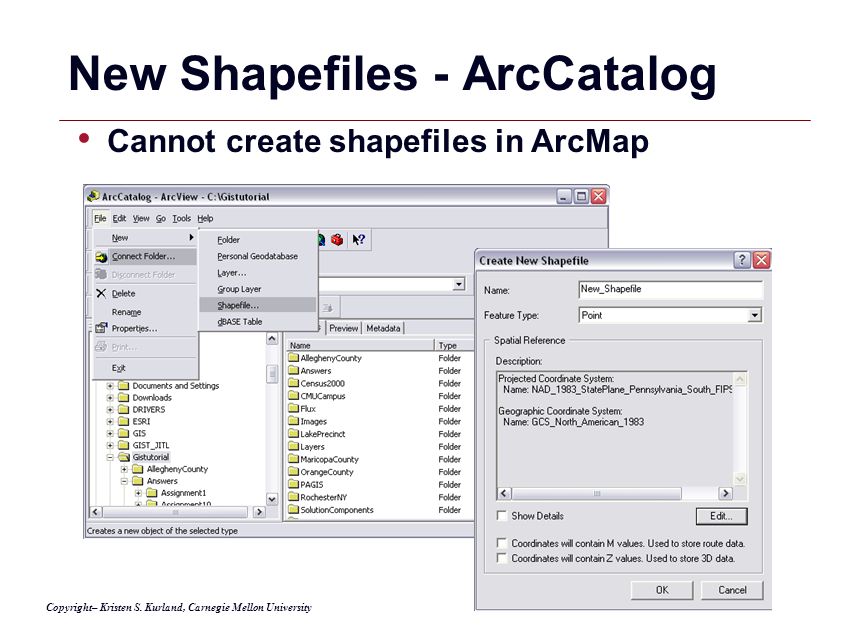This screenshot has width=853, height=640.
Task: Expand the Documents and Settings tree node
Action: pyautogui.click(x=110, y=385)
